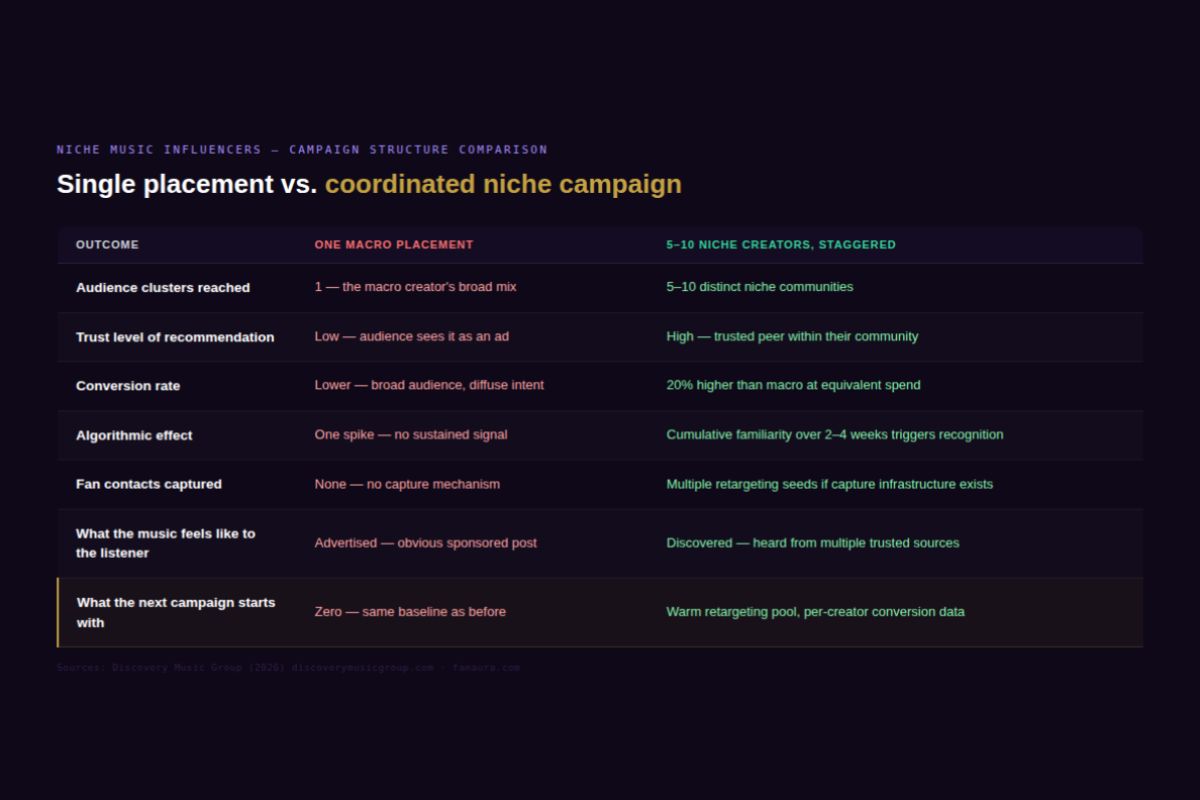Click the 'OUTCOME' column header

click(x=107, y=245)
